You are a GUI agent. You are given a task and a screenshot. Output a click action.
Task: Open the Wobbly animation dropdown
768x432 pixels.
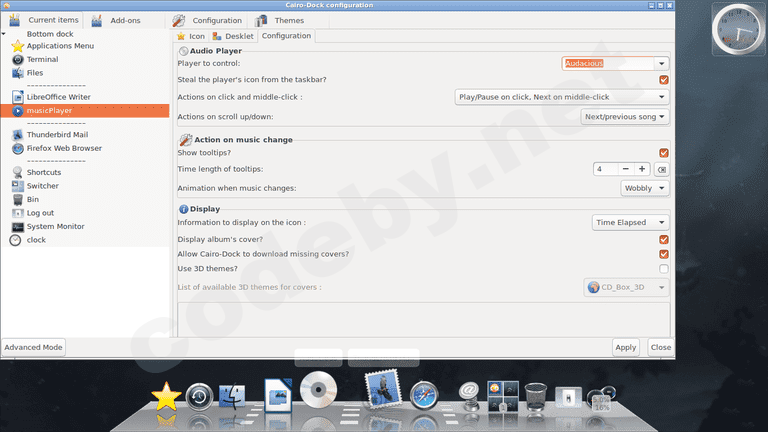645,188
